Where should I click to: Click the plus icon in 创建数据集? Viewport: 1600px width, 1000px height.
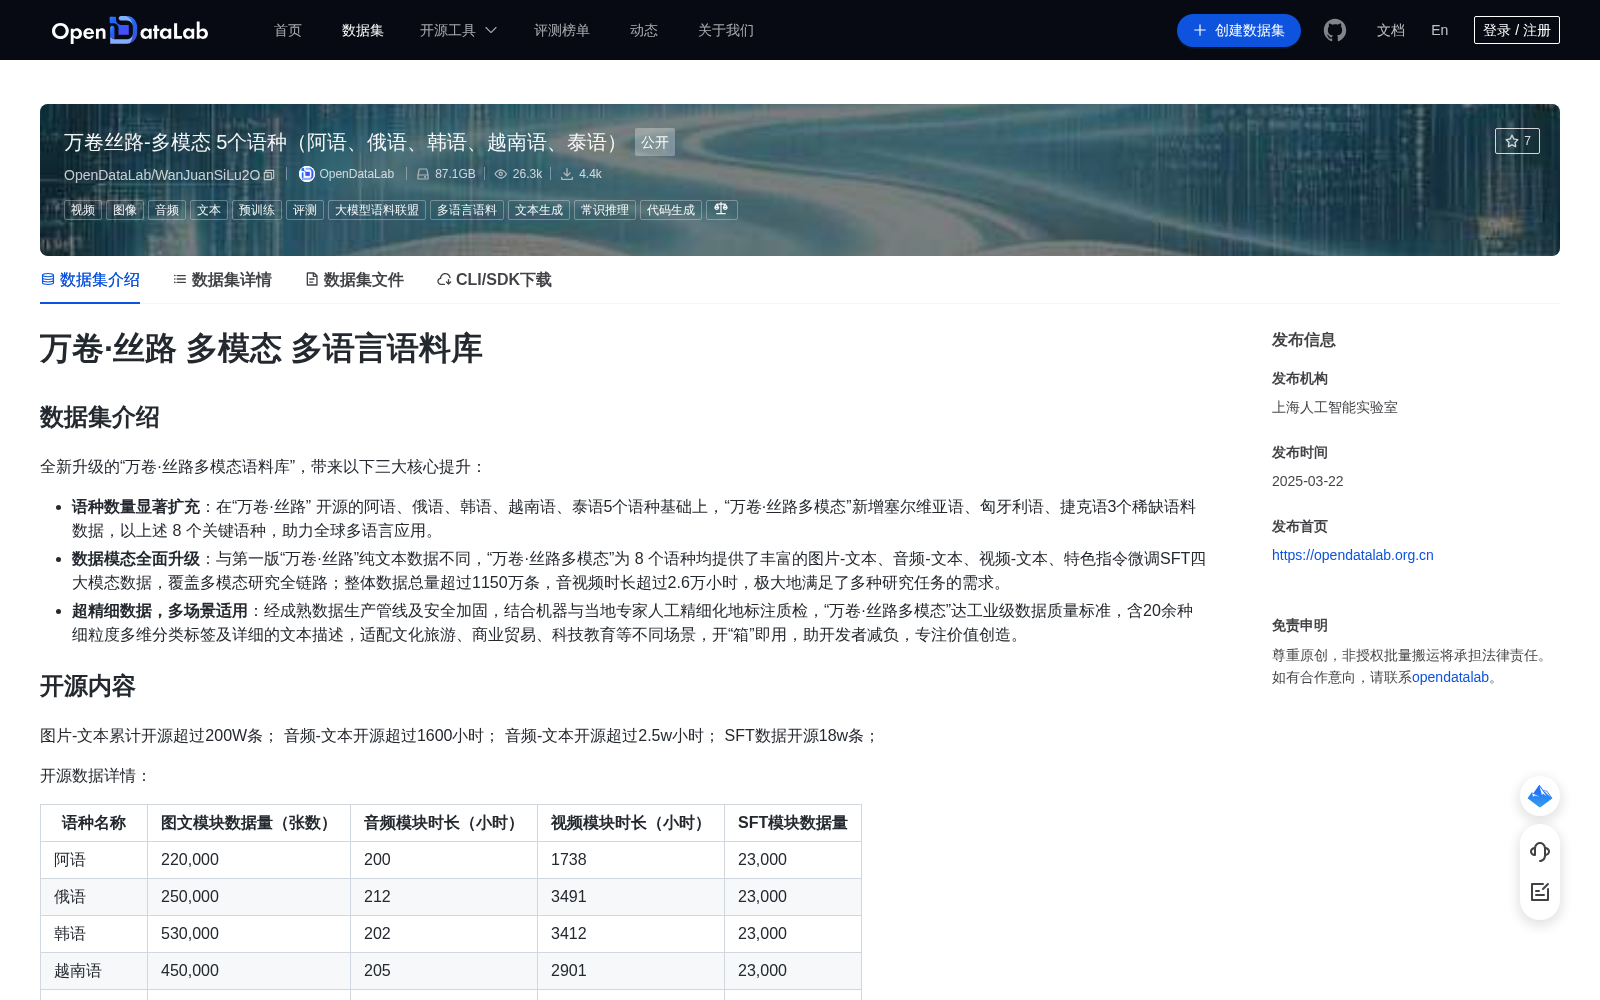pos(1200,30)
